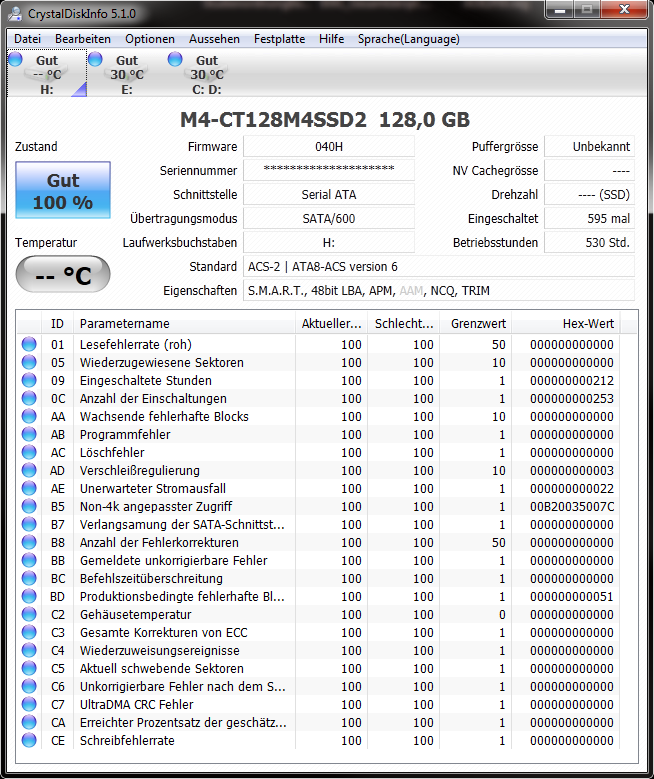Open the Datei menu
654x779 pixels.
27,39
